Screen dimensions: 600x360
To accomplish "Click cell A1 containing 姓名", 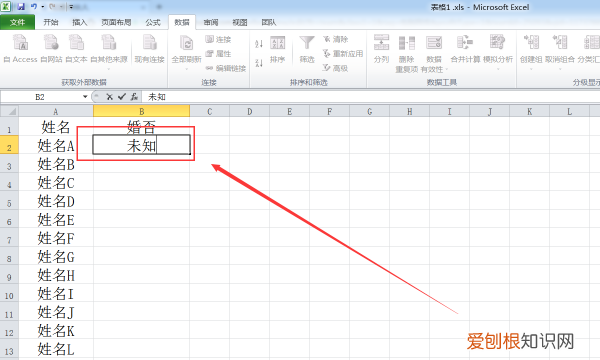I will point(56,126).
